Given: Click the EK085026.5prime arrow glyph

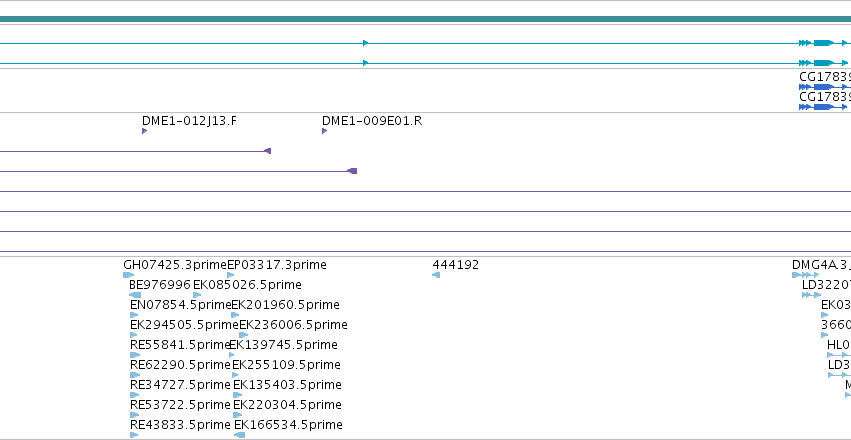Looking at the screenshot, I should pos(197,295).
